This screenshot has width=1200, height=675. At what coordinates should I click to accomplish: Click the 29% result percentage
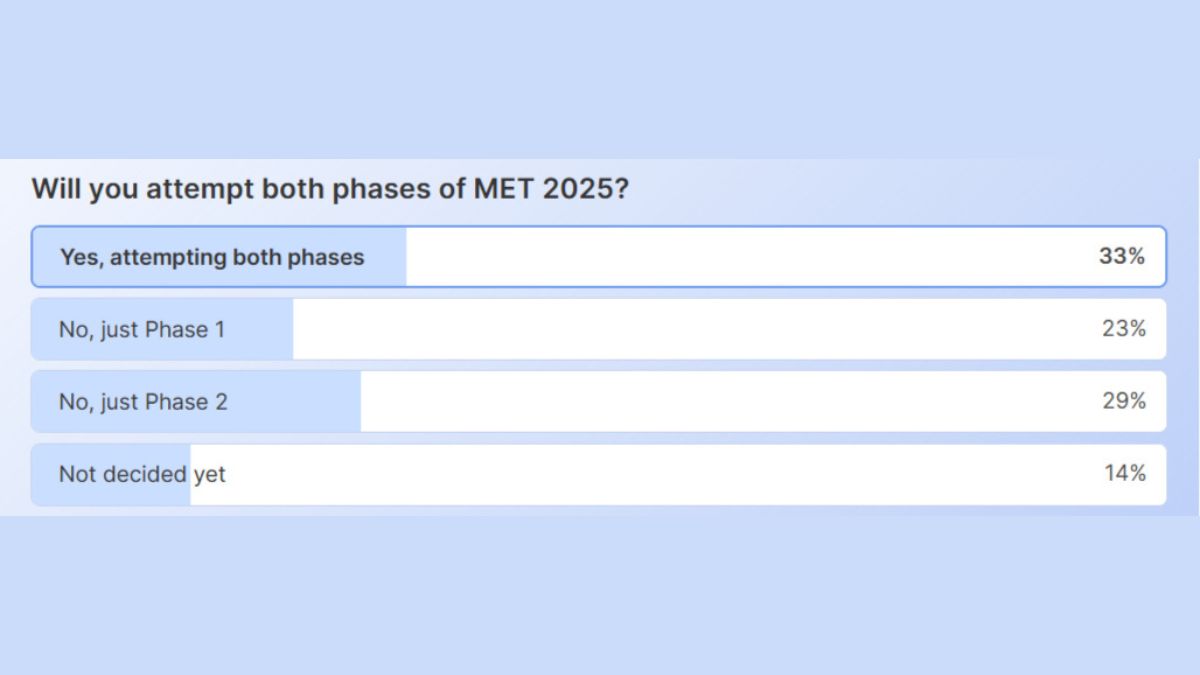pyautogui.click(x=1124, y=402)
